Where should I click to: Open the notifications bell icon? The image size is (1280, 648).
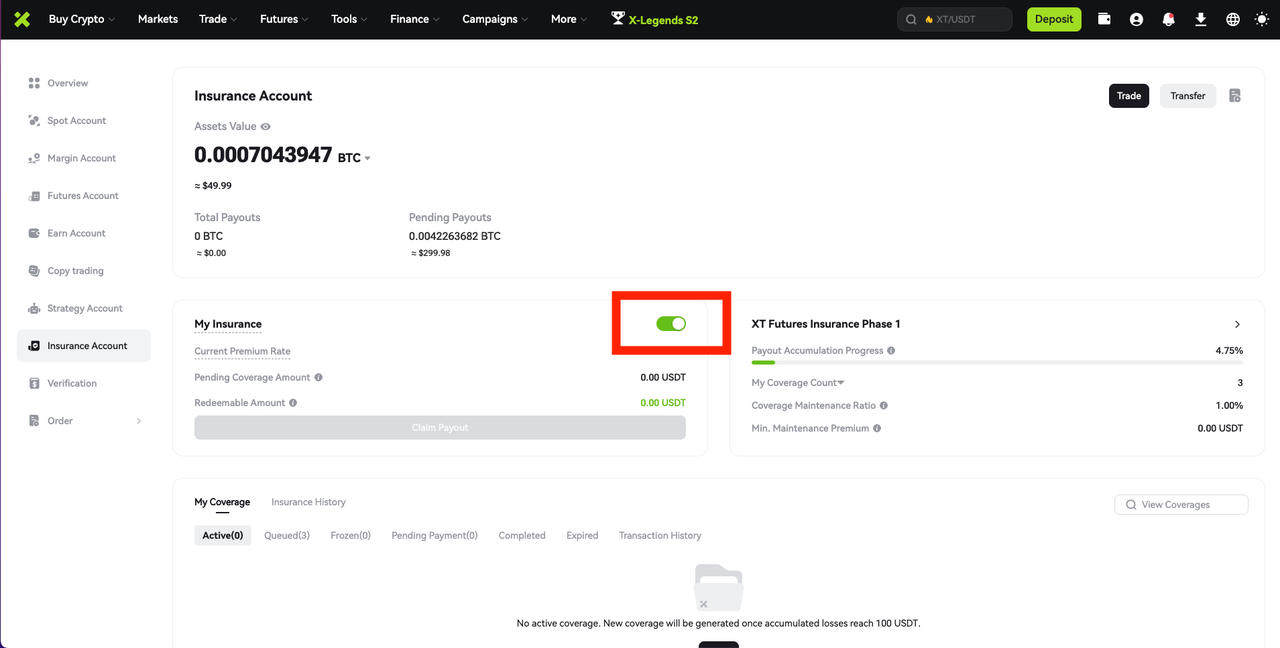click(x=1168, y=19)
